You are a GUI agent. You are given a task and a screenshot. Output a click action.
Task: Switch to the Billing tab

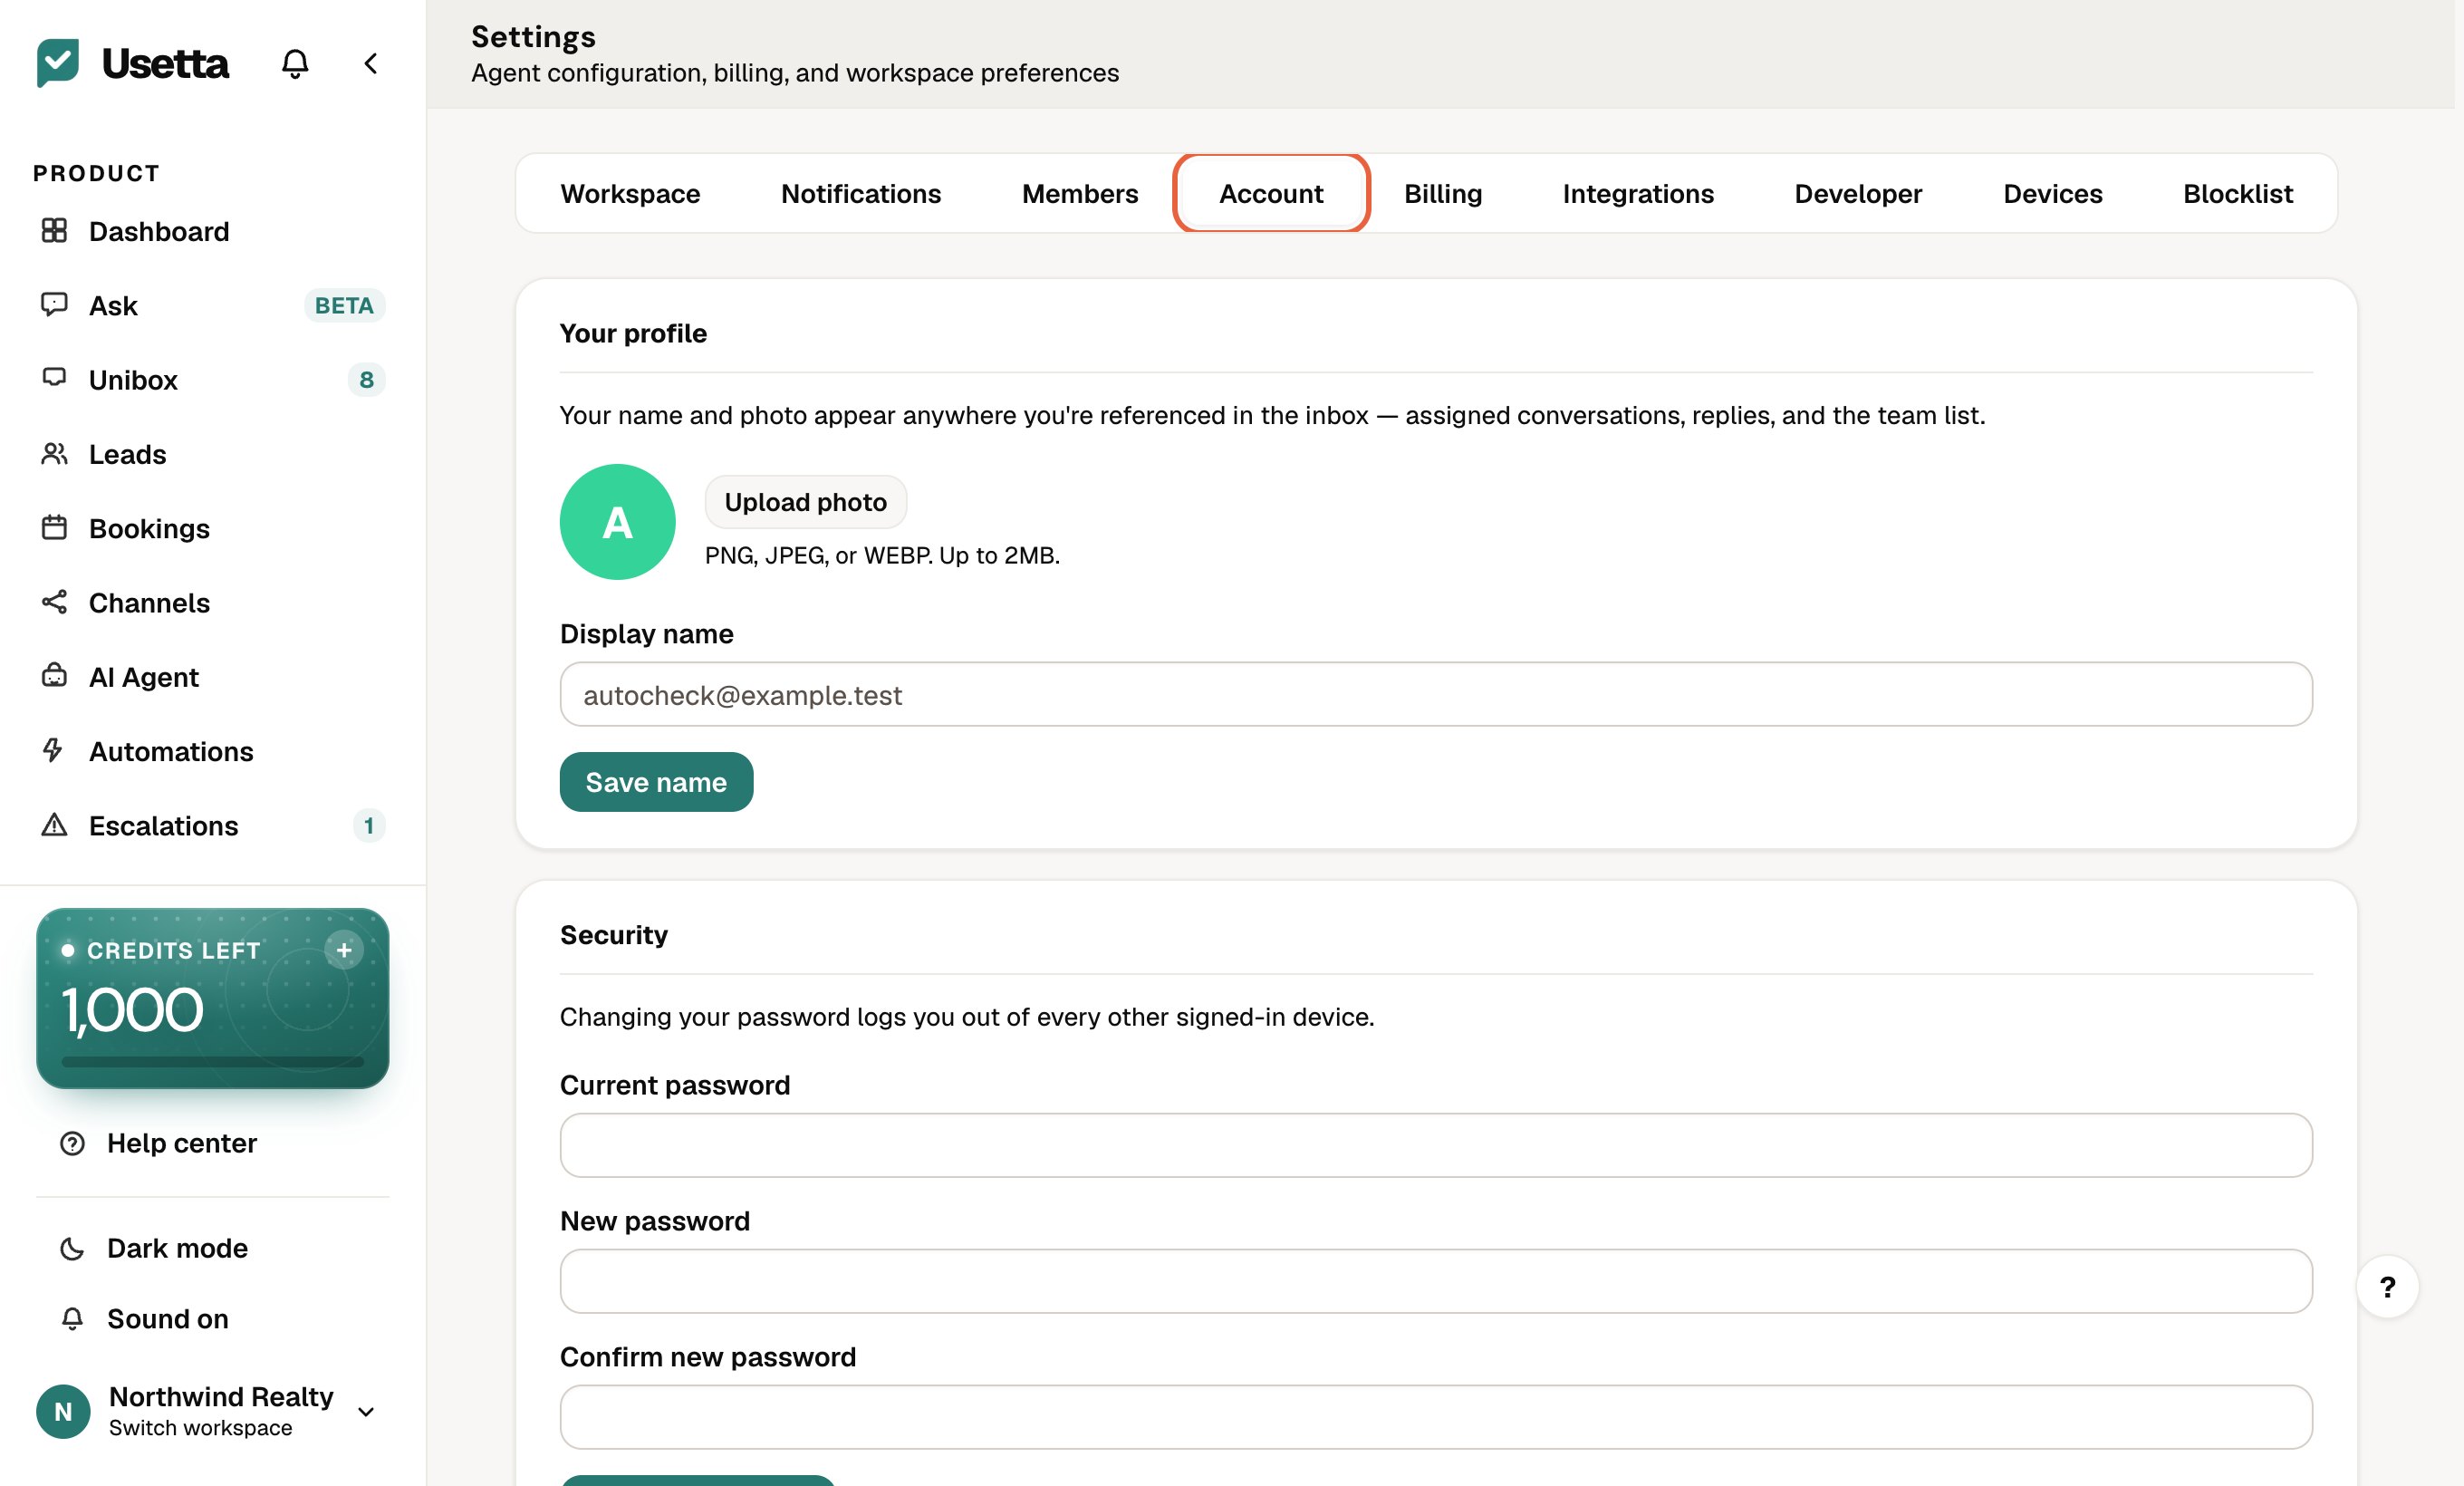(x=1443, y=193)
